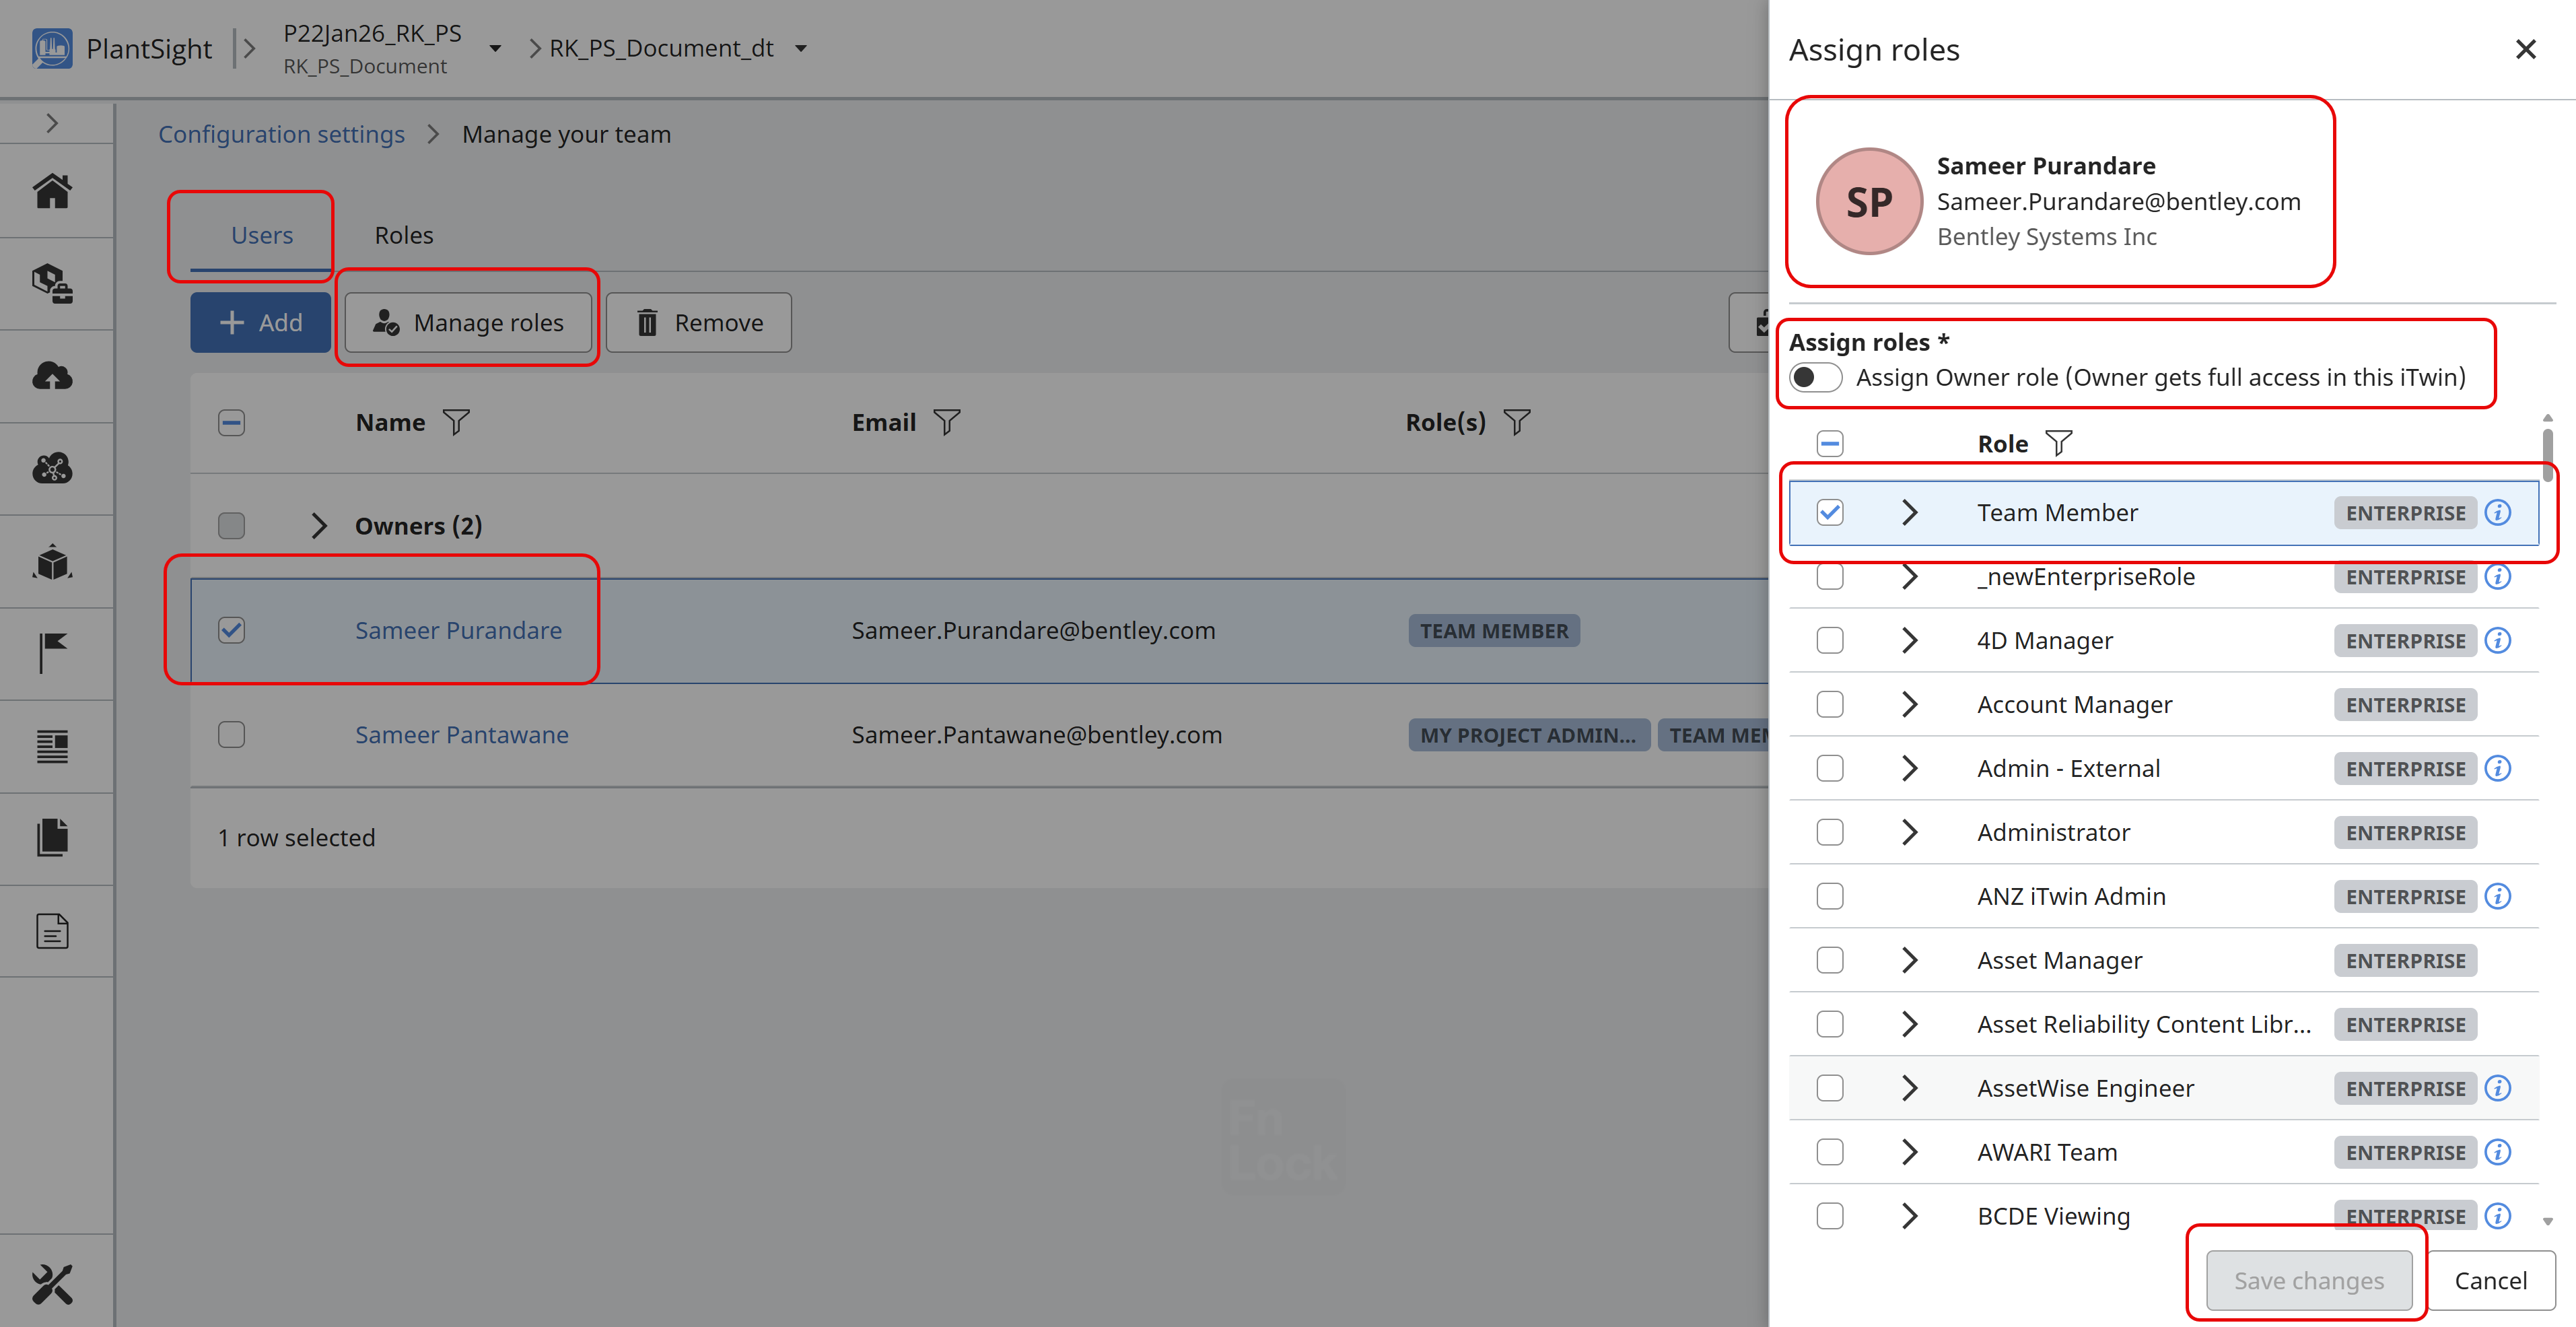Click the home icon in sidebar
The height and width of the screenshot is (1327, 2576).
click(52, 191)
